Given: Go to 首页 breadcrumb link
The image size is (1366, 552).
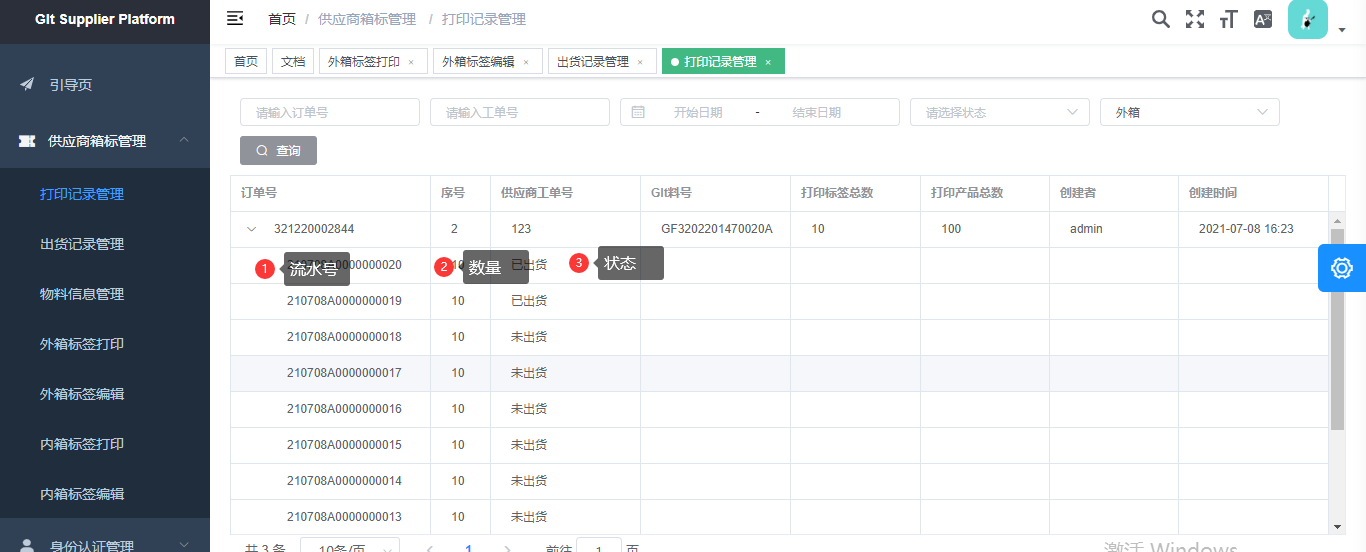Looking at the screenshot, I should (282, 19).
